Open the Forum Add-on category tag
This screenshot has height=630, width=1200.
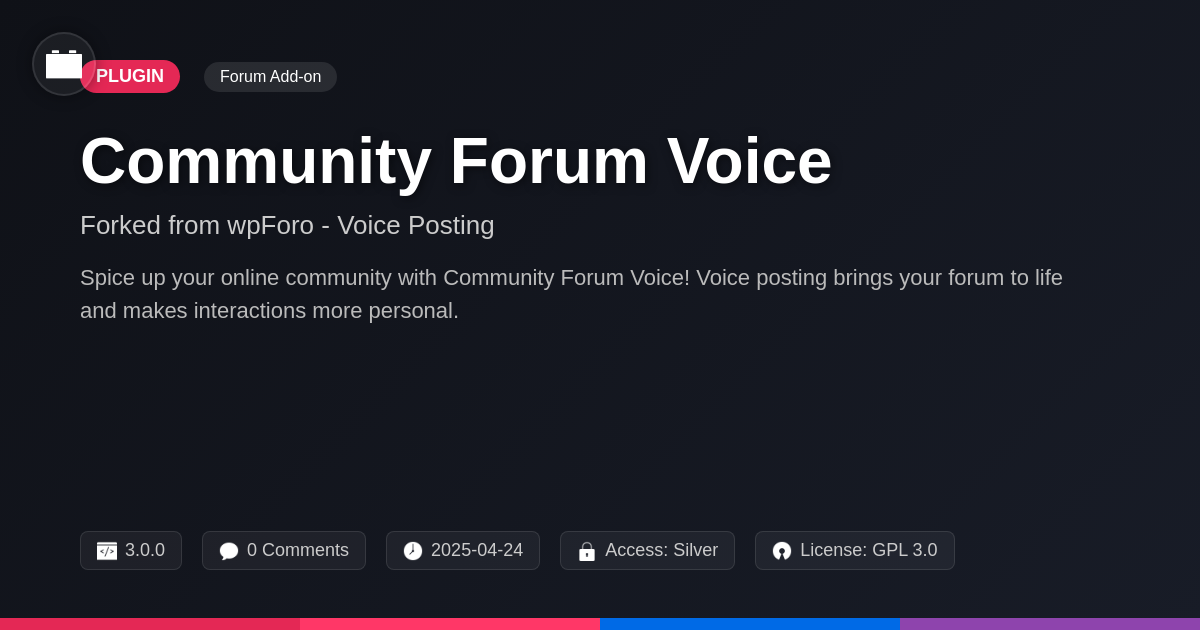[x=270, y=77]
